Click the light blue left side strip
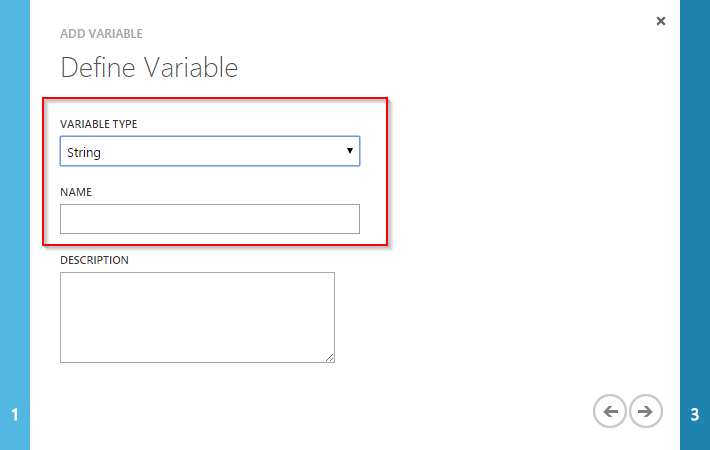The width and height of the screenshot is (710, 450). [14, 200]
